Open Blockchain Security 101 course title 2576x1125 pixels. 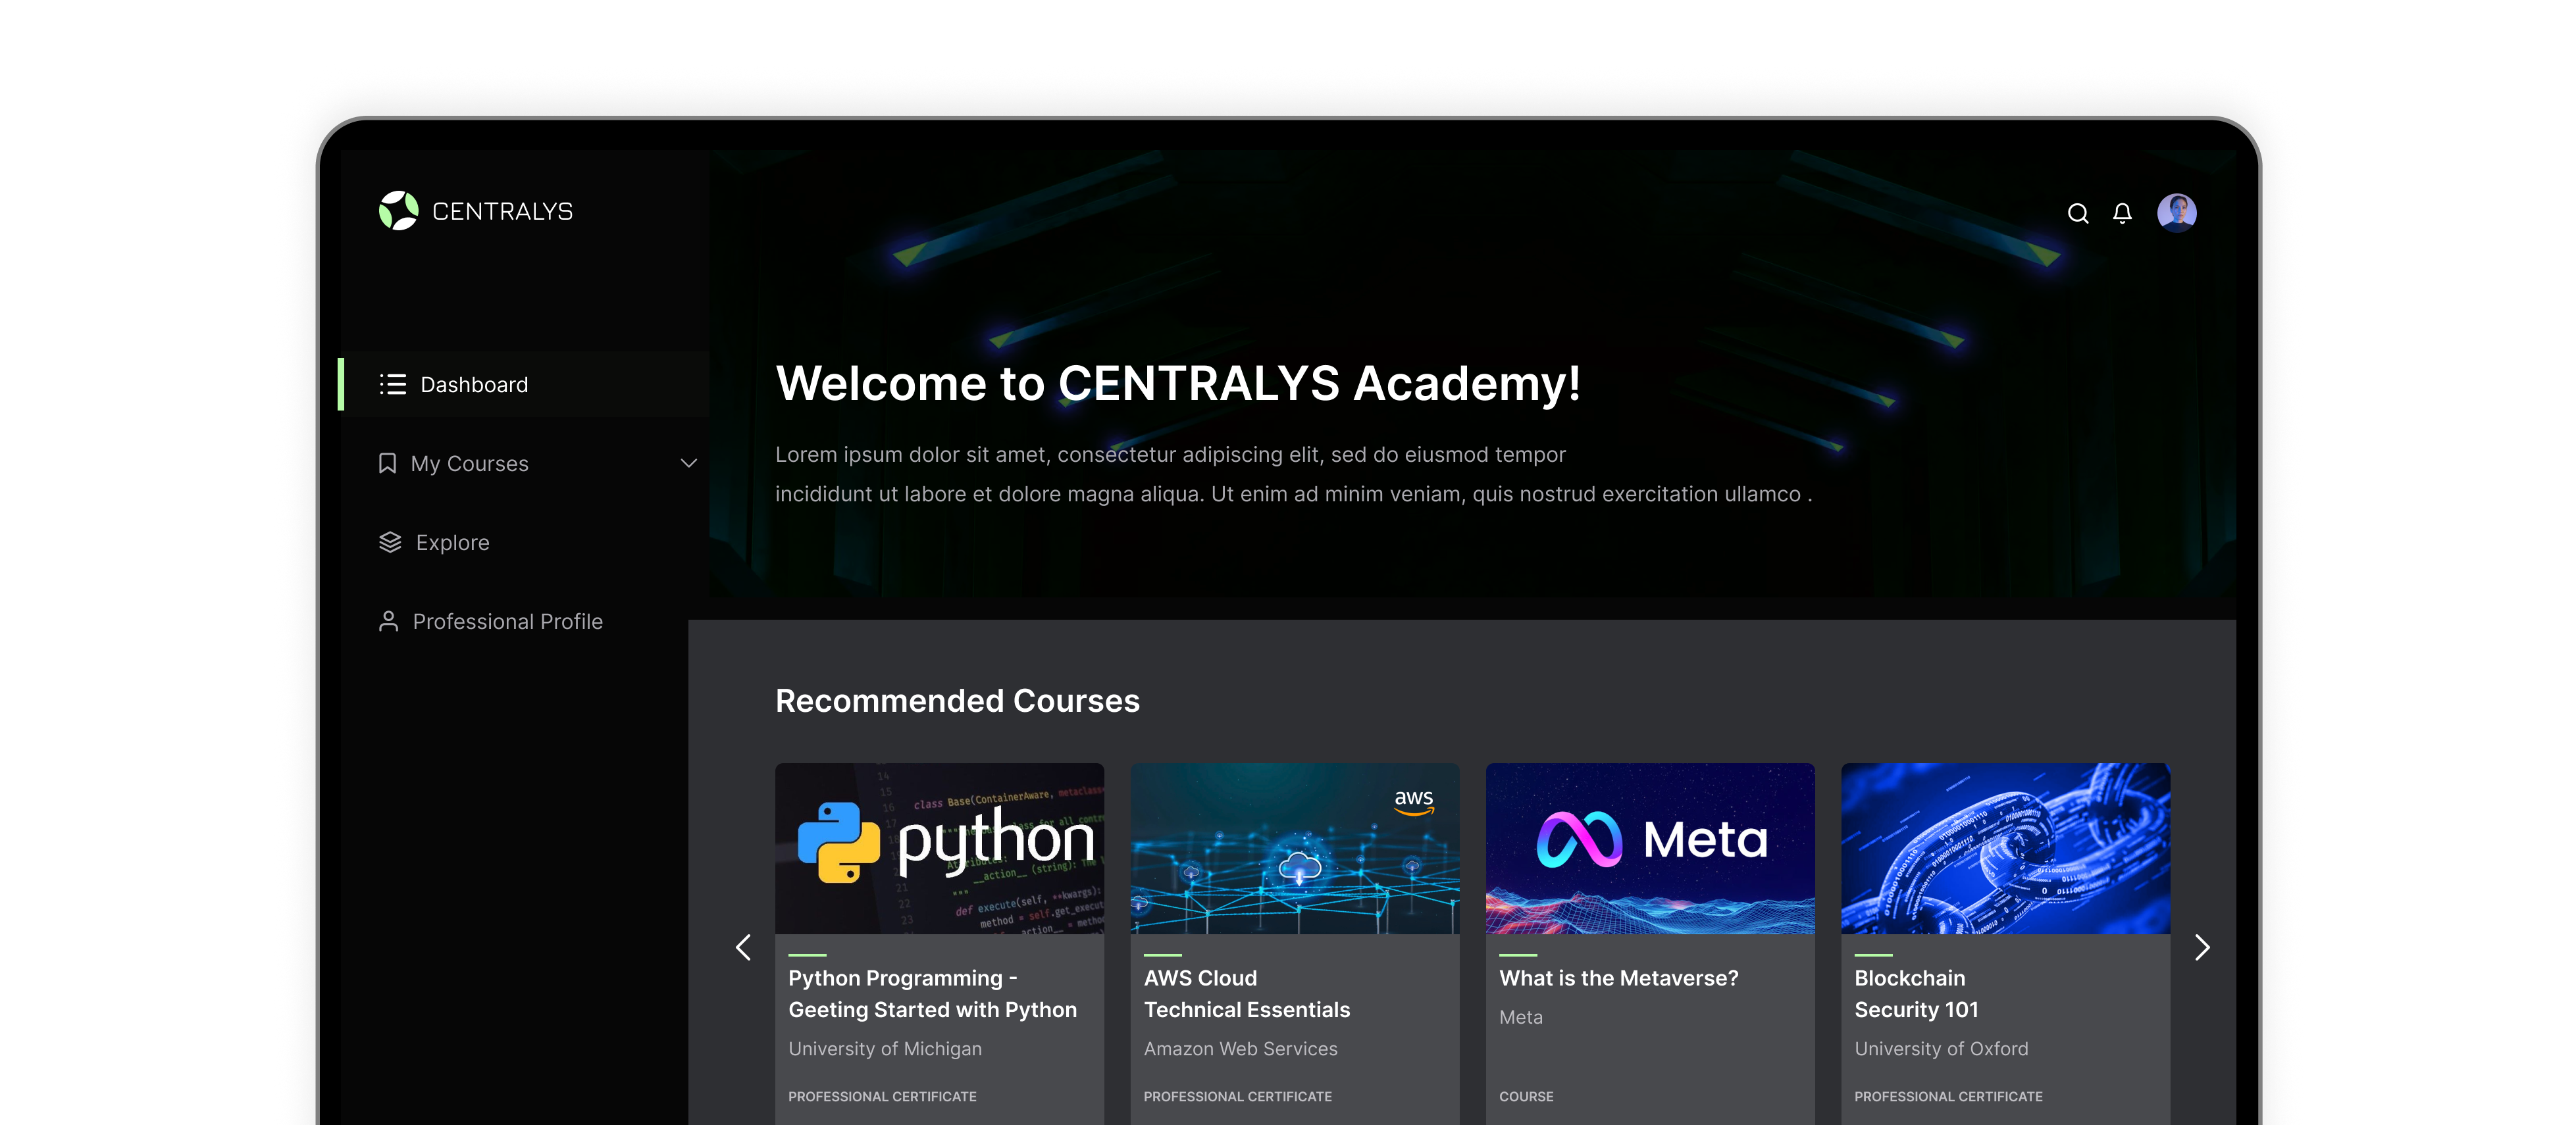1915,994
